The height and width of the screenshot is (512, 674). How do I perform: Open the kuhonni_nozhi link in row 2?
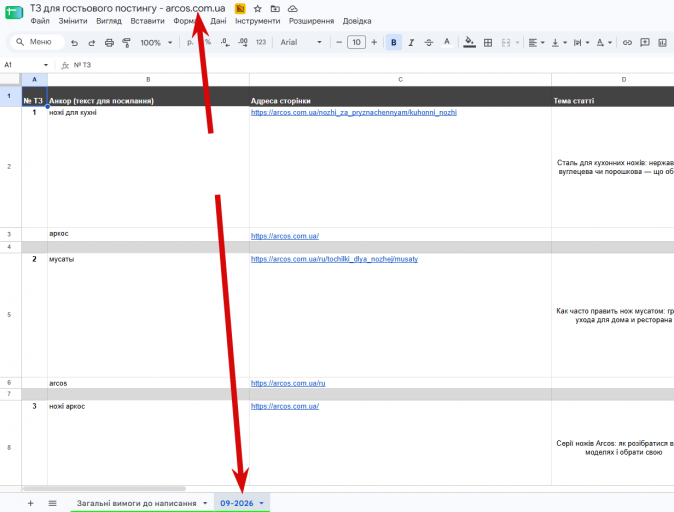coord(354,112)
